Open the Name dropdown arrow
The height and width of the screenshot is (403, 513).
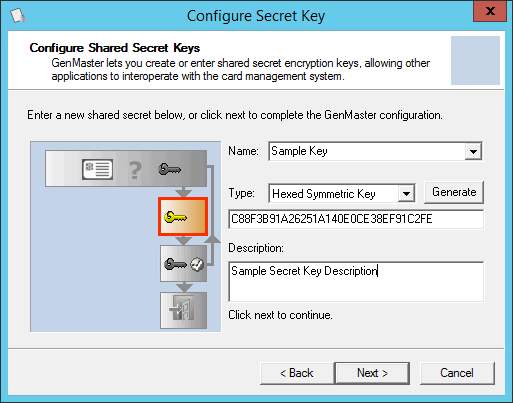[x=473, y=151]
